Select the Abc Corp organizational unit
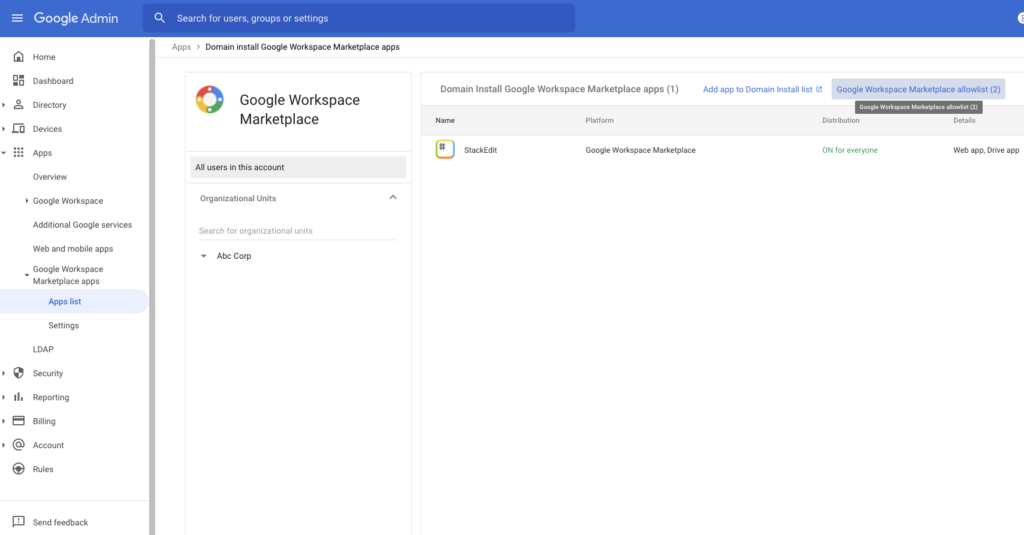The height and width of the screenshot is (535, 1024). tap(234, 256)
